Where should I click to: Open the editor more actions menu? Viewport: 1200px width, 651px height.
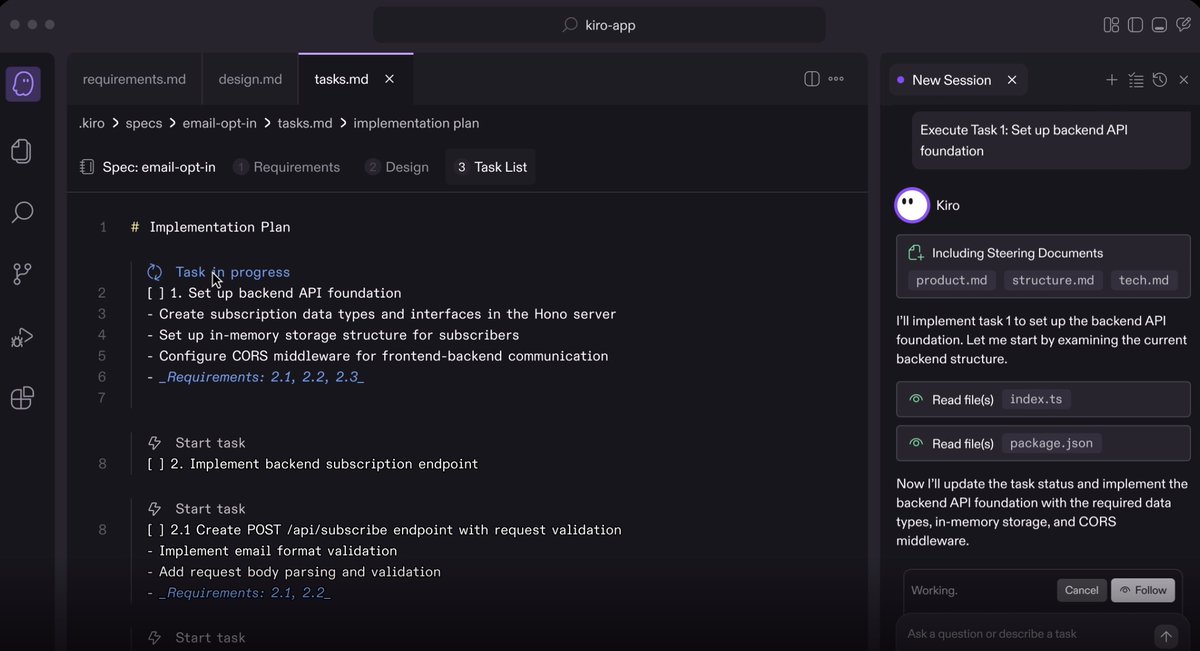(836, 78)
